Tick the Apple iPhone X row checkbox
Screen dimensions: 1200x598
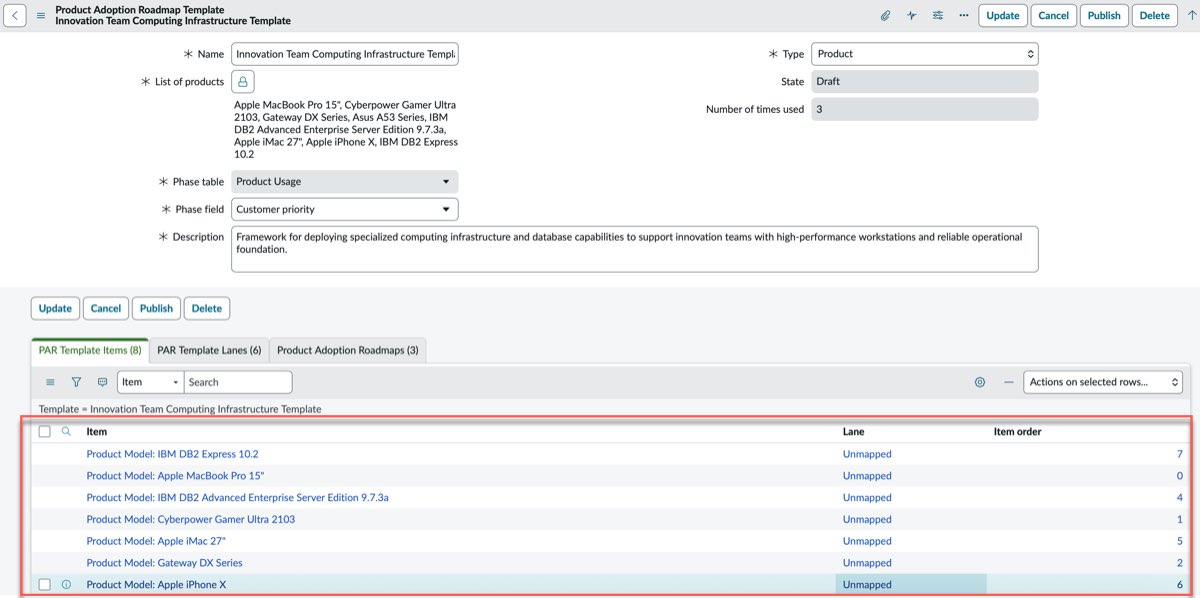(x=44, y=584)
